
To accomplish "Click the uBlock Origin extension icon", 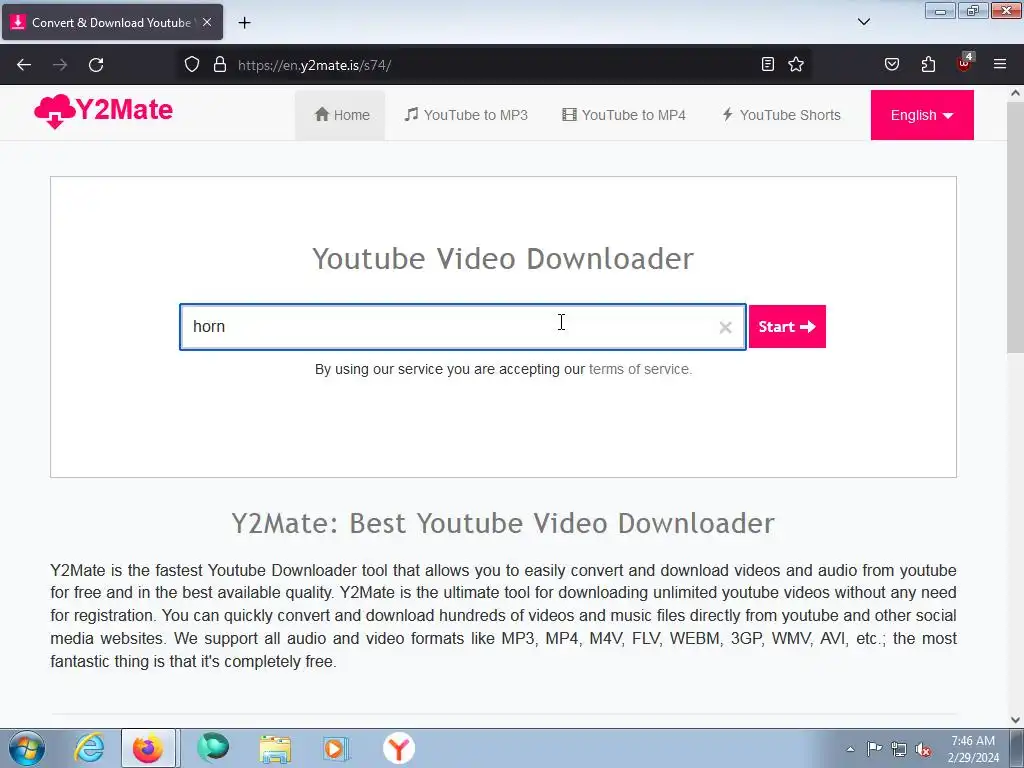I will click(x=964, y=63).
